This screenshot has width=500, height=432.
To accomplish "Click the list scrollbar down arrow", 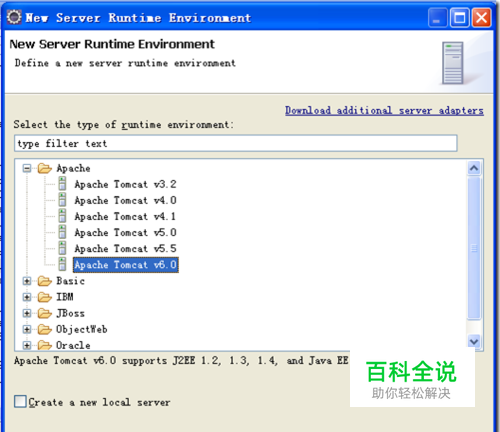I will pos(474,341).
